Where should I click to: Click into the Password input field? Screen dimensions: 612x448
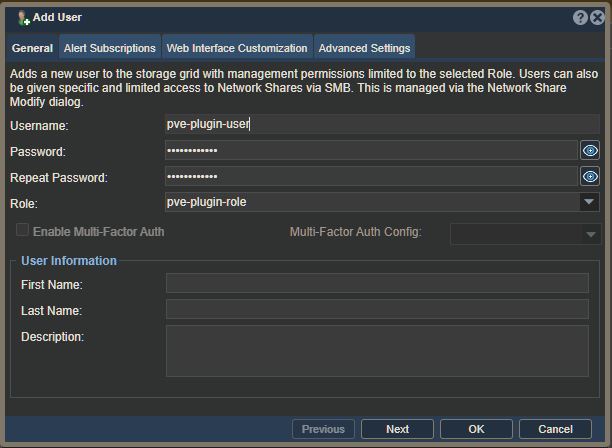click(371, 150)
